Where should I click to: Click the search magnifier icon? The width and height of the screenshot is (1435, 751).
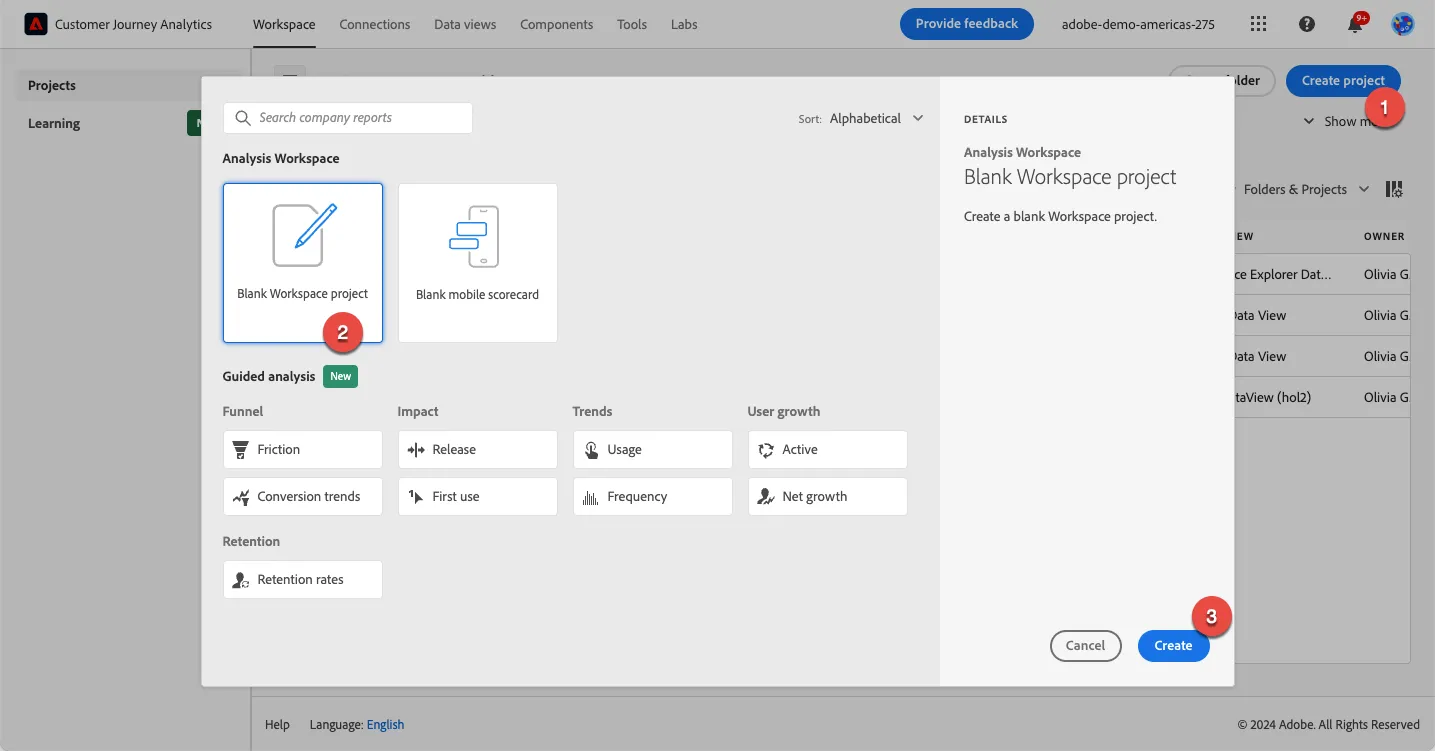[243, 118]
